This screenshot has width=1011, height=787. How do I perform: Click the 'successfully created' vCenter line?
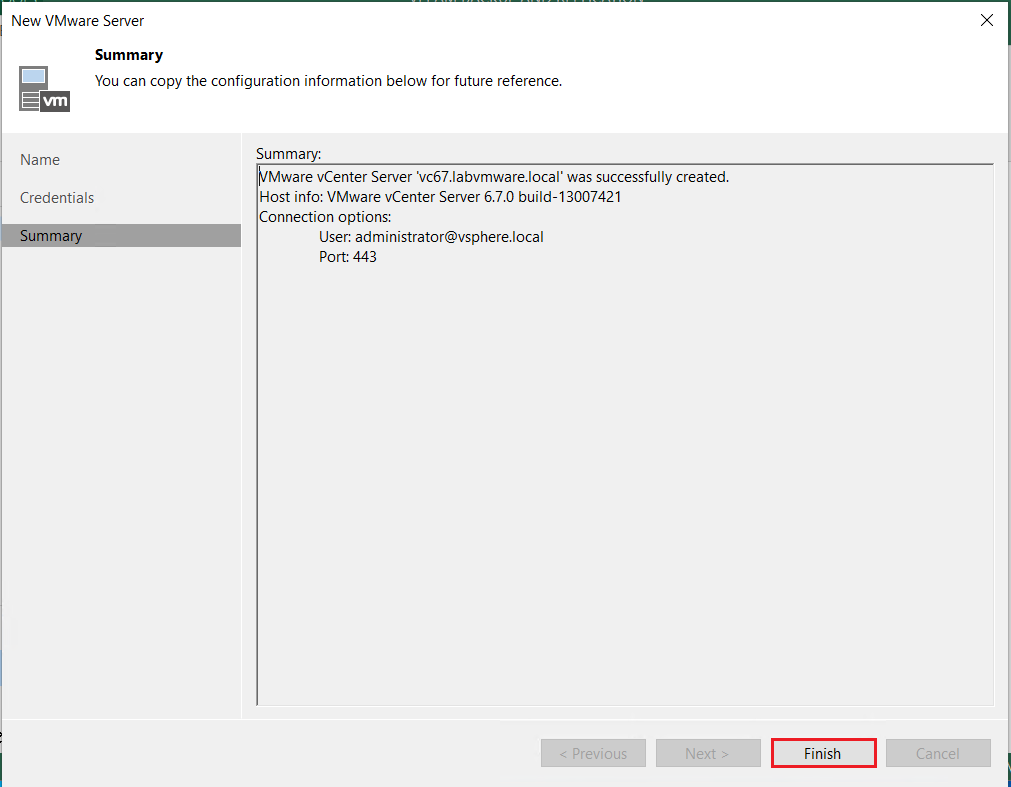(x=494, y=177)
